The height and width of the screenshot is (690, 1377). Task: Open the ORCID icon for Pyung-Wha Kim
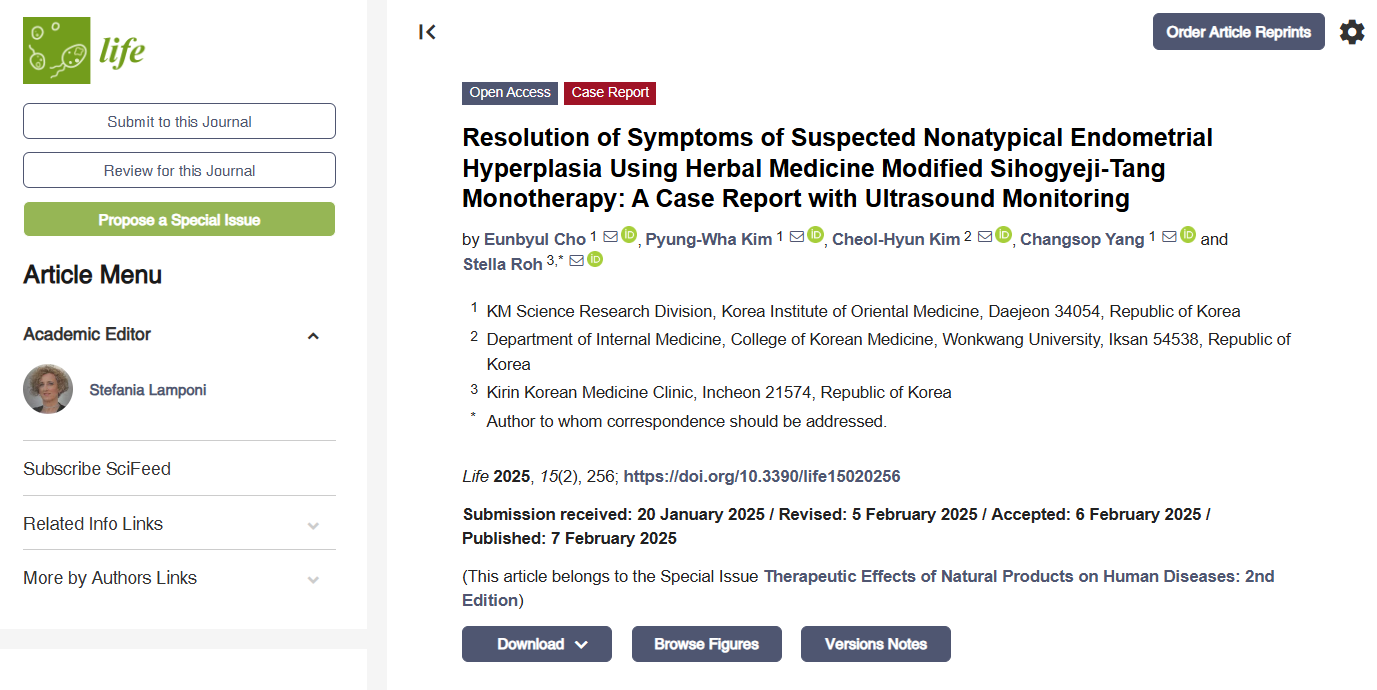pyautogui.click(x=815, y=235)
